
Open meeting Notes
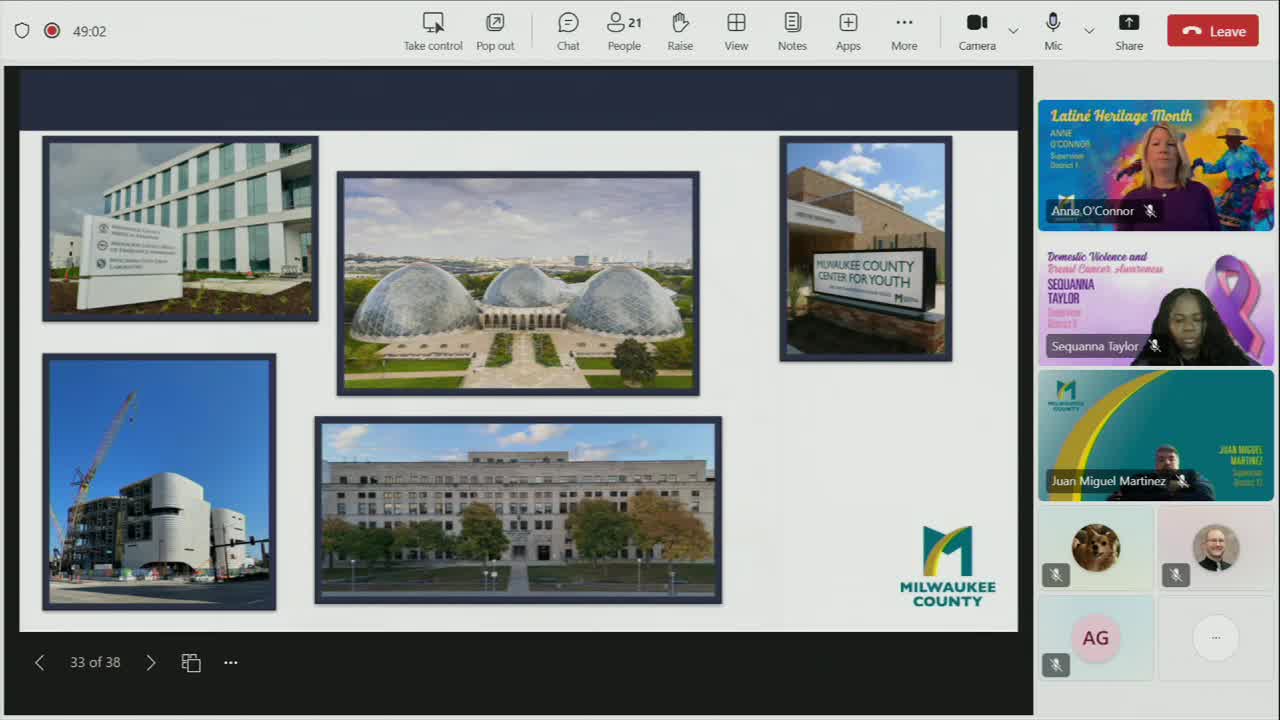coord(792,31)
